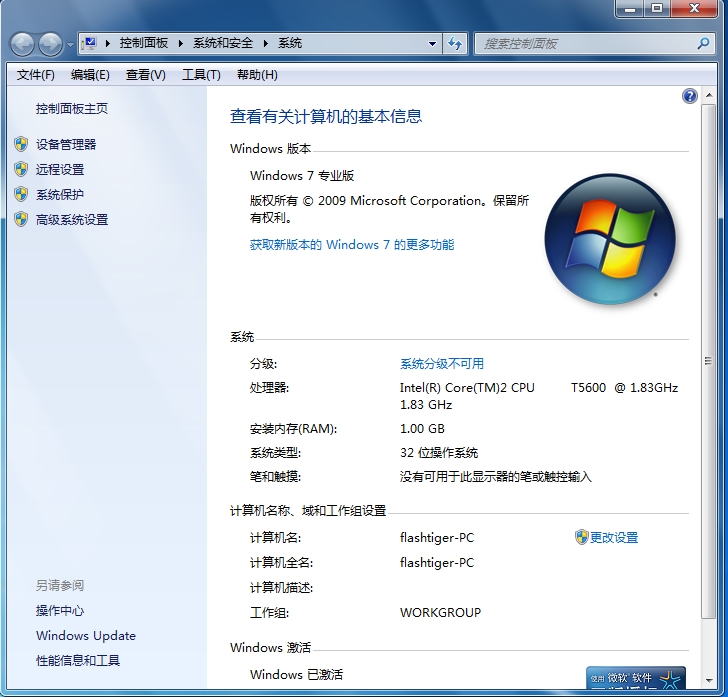Click the refresh button next to address bar
The width and height of the screenshot is (728, 697).
(x=455, y=44)
